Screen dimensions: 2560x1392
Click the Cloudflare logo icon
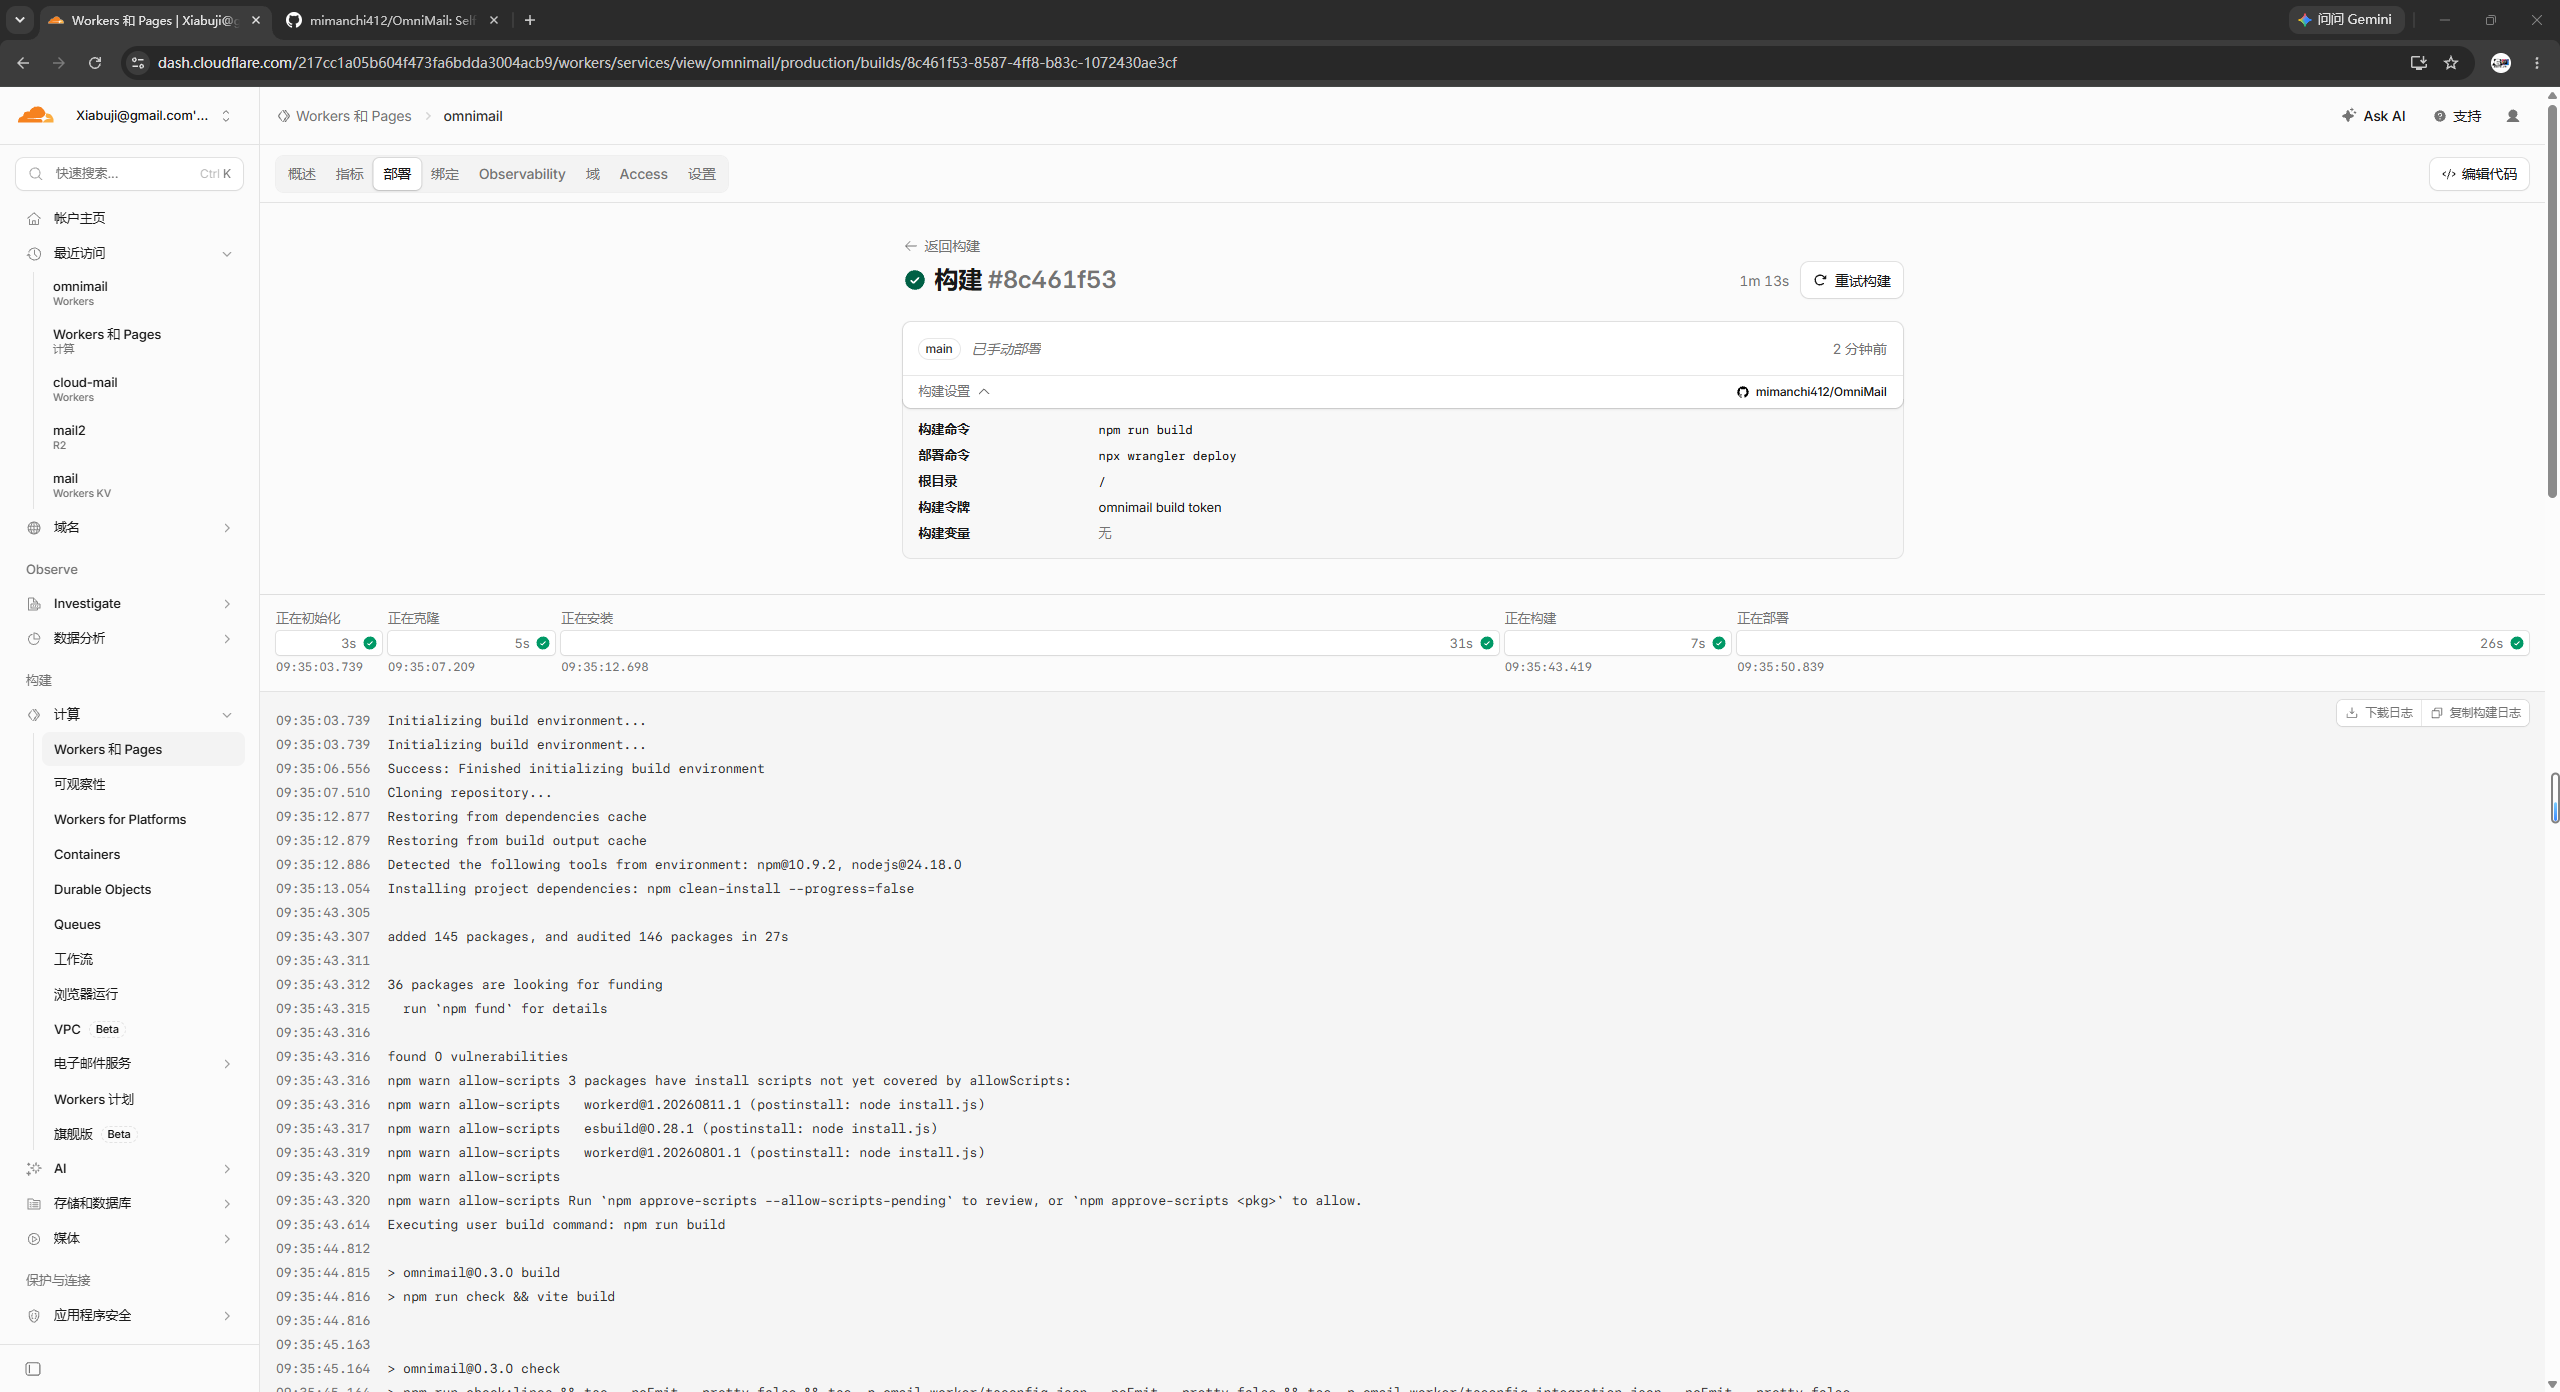click(35, 115)
